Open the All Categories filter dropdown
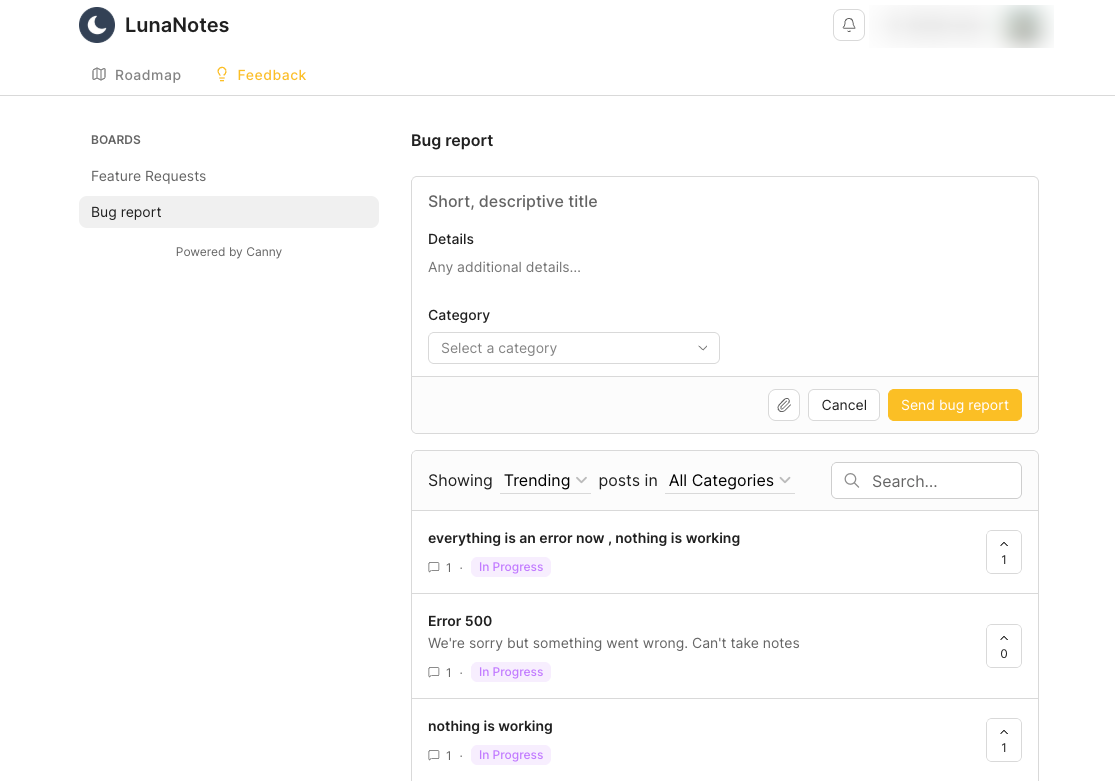The height and width of the screenshot is (781, 1115). click(730, 481)
